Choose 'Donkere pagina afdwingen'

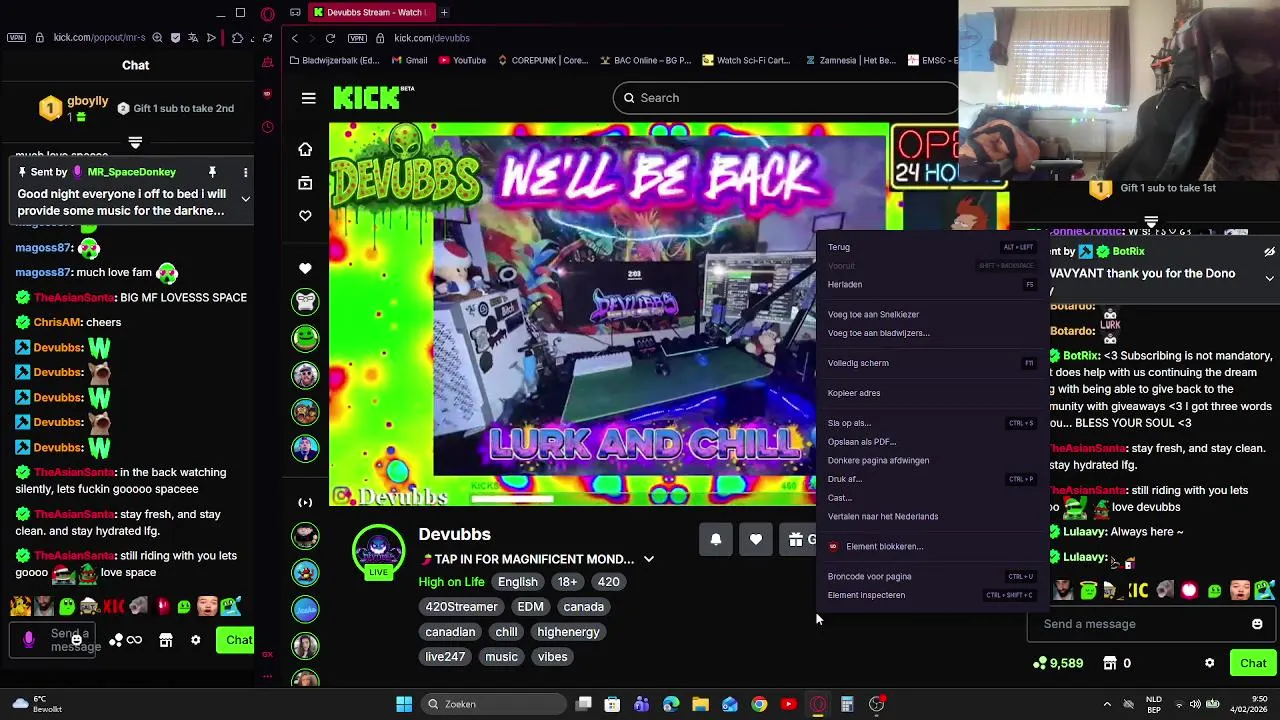point(930,460)
